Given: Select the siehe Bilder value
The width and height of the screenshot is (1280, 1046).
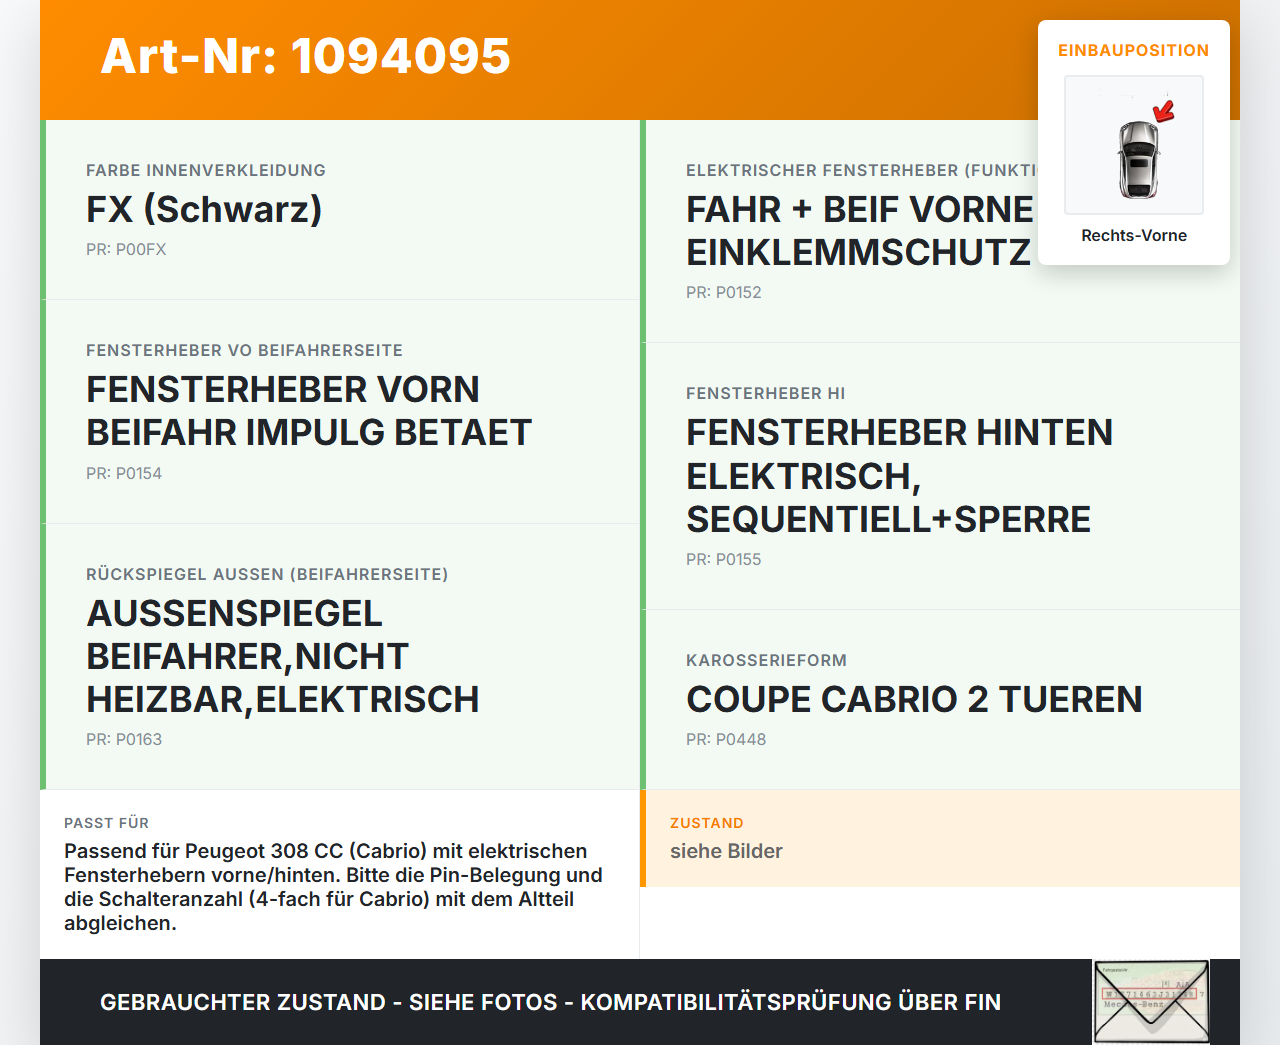Looking at the screenshot, I should click(726, 851).
